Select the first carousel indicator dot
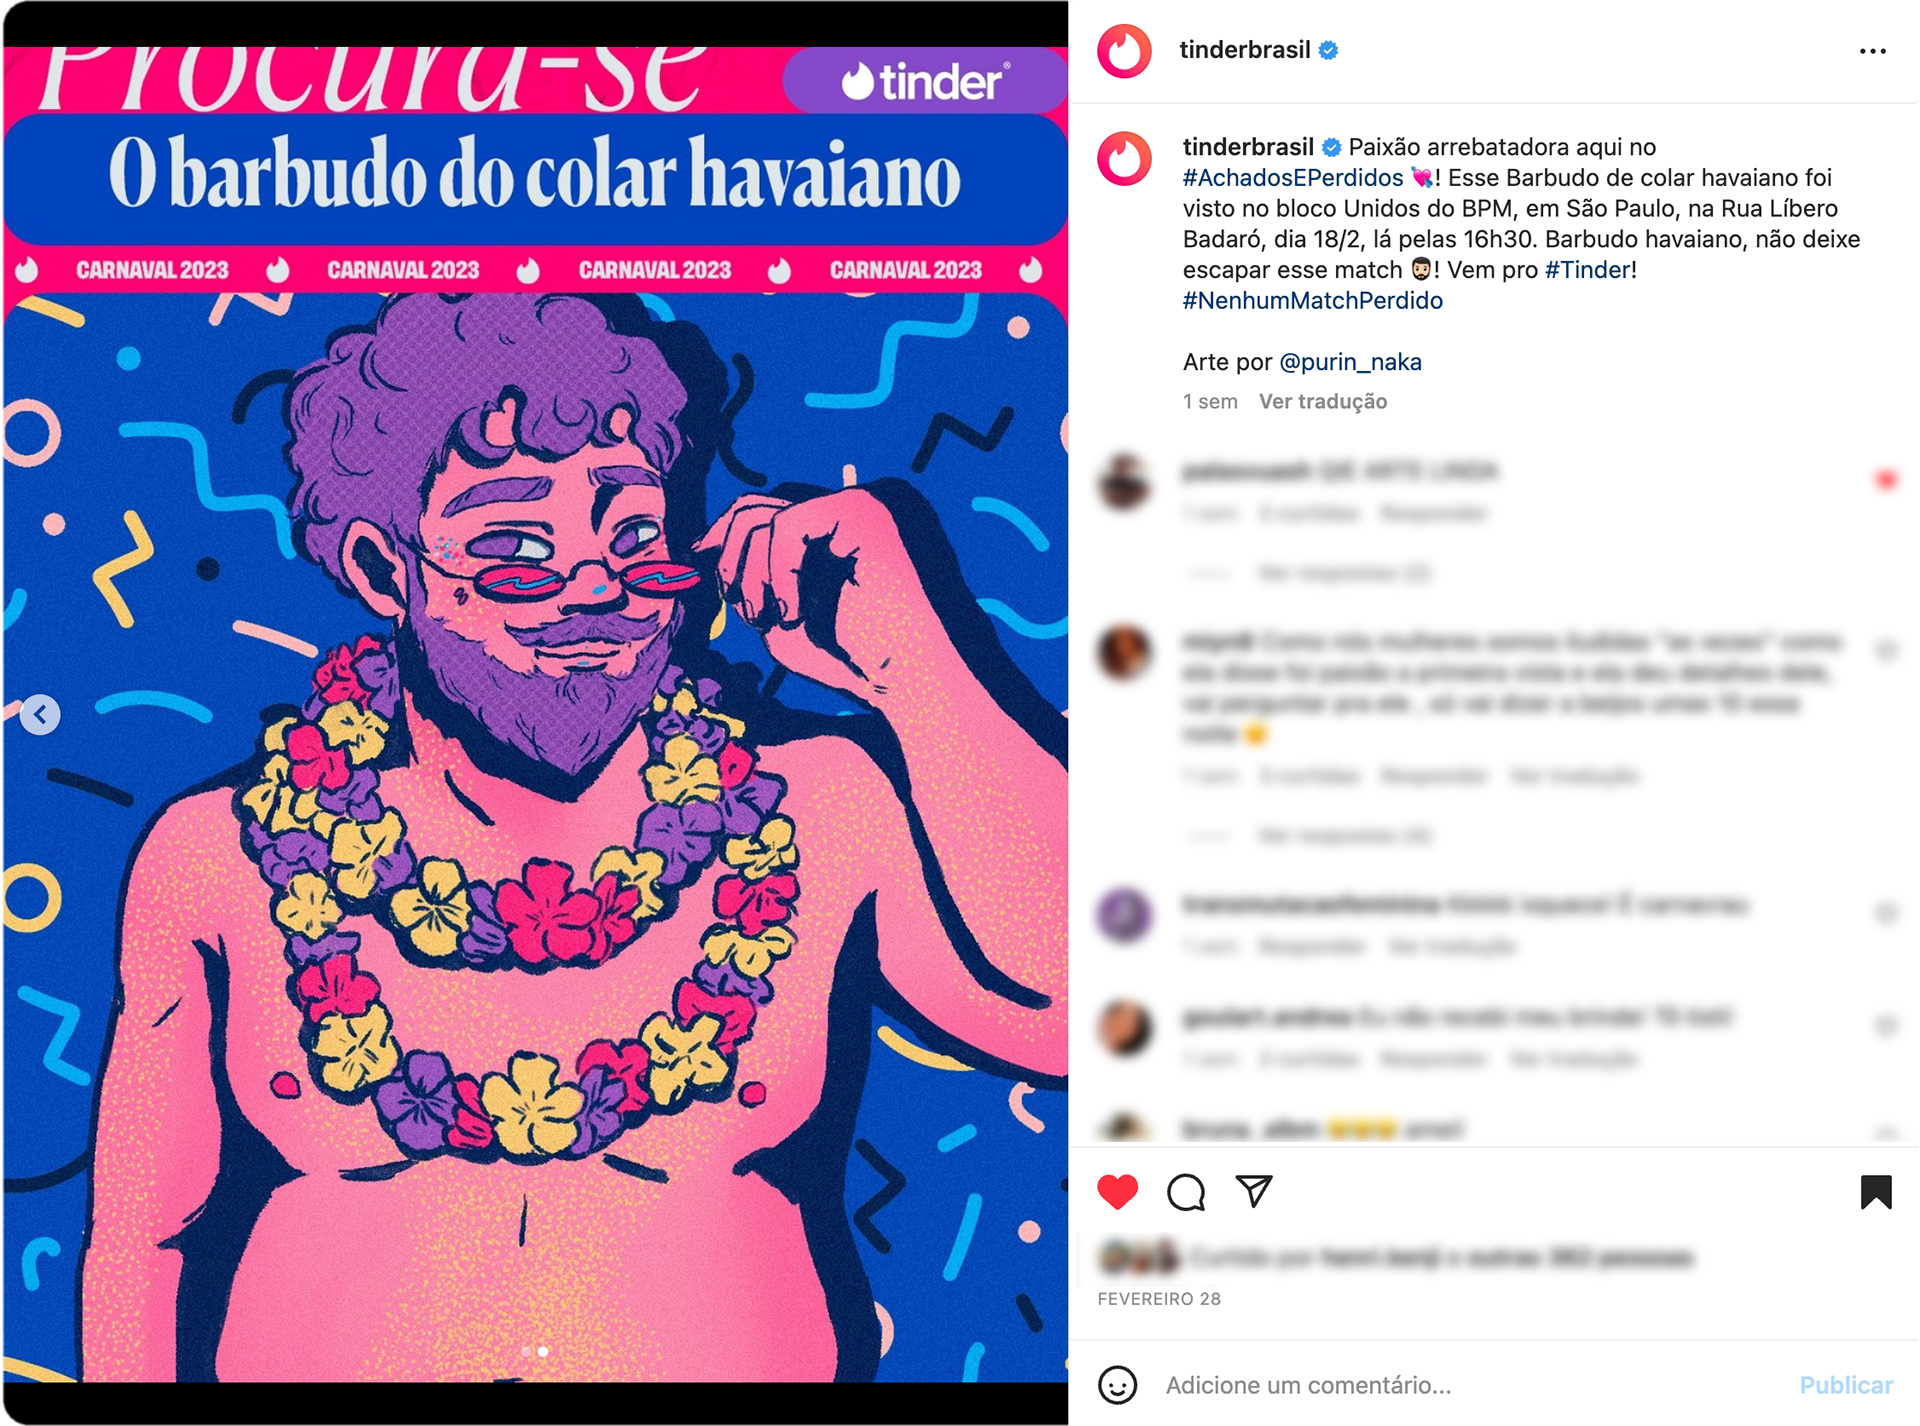1920x1426 pixels. (527, 1351)
